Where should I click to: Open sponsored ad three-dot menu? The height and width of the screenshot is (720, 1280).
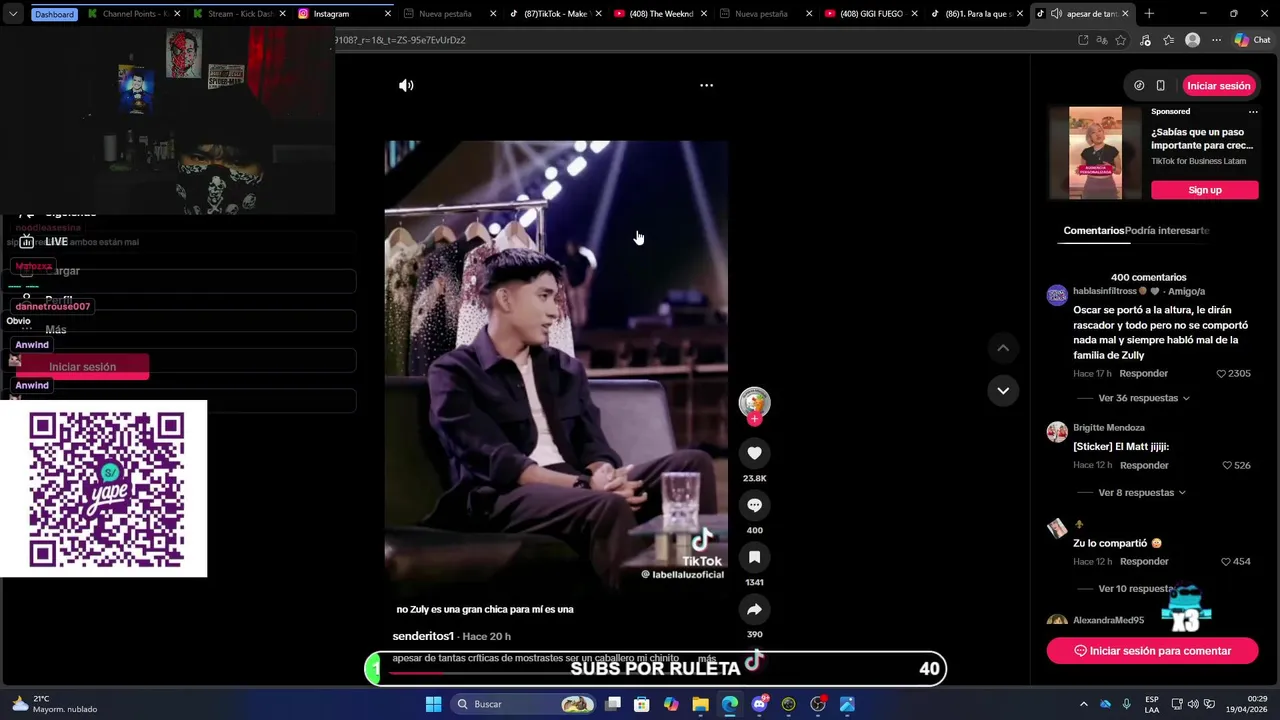(x=1252, y=112)
